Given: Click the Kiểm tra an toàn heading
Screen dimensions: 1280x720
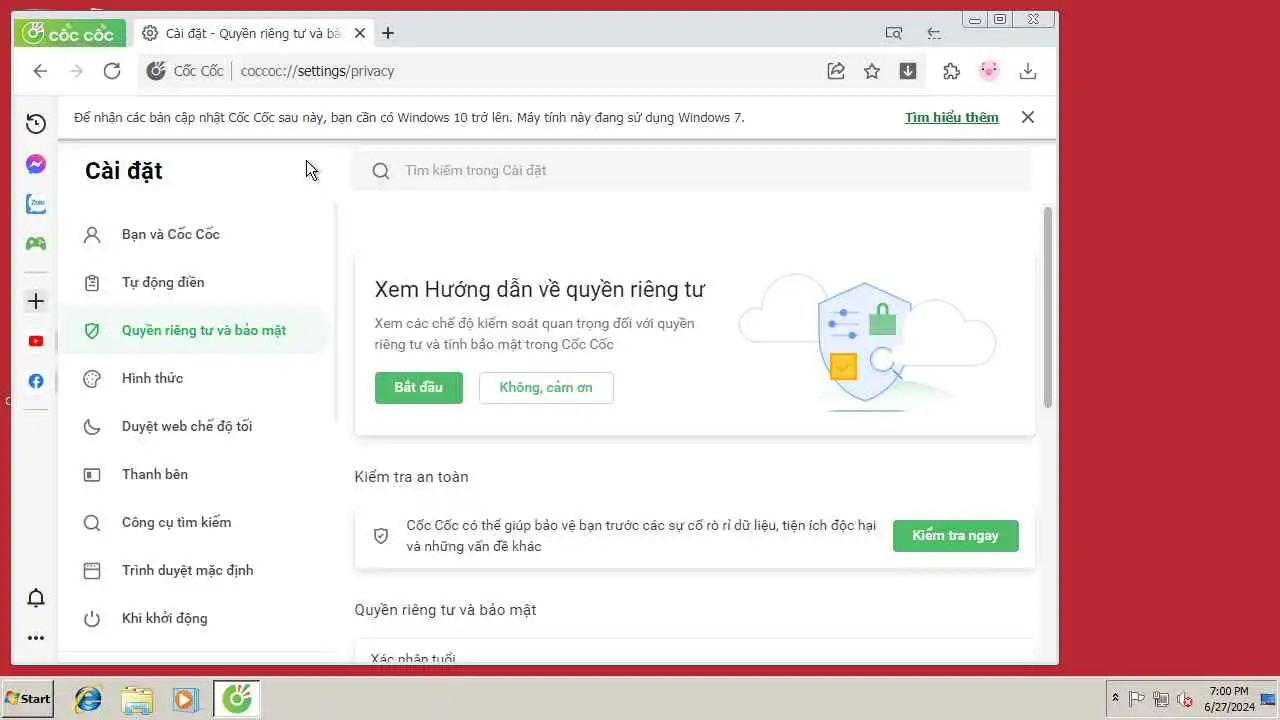Looking at the screenshot, I should click(x=411, y=477).
